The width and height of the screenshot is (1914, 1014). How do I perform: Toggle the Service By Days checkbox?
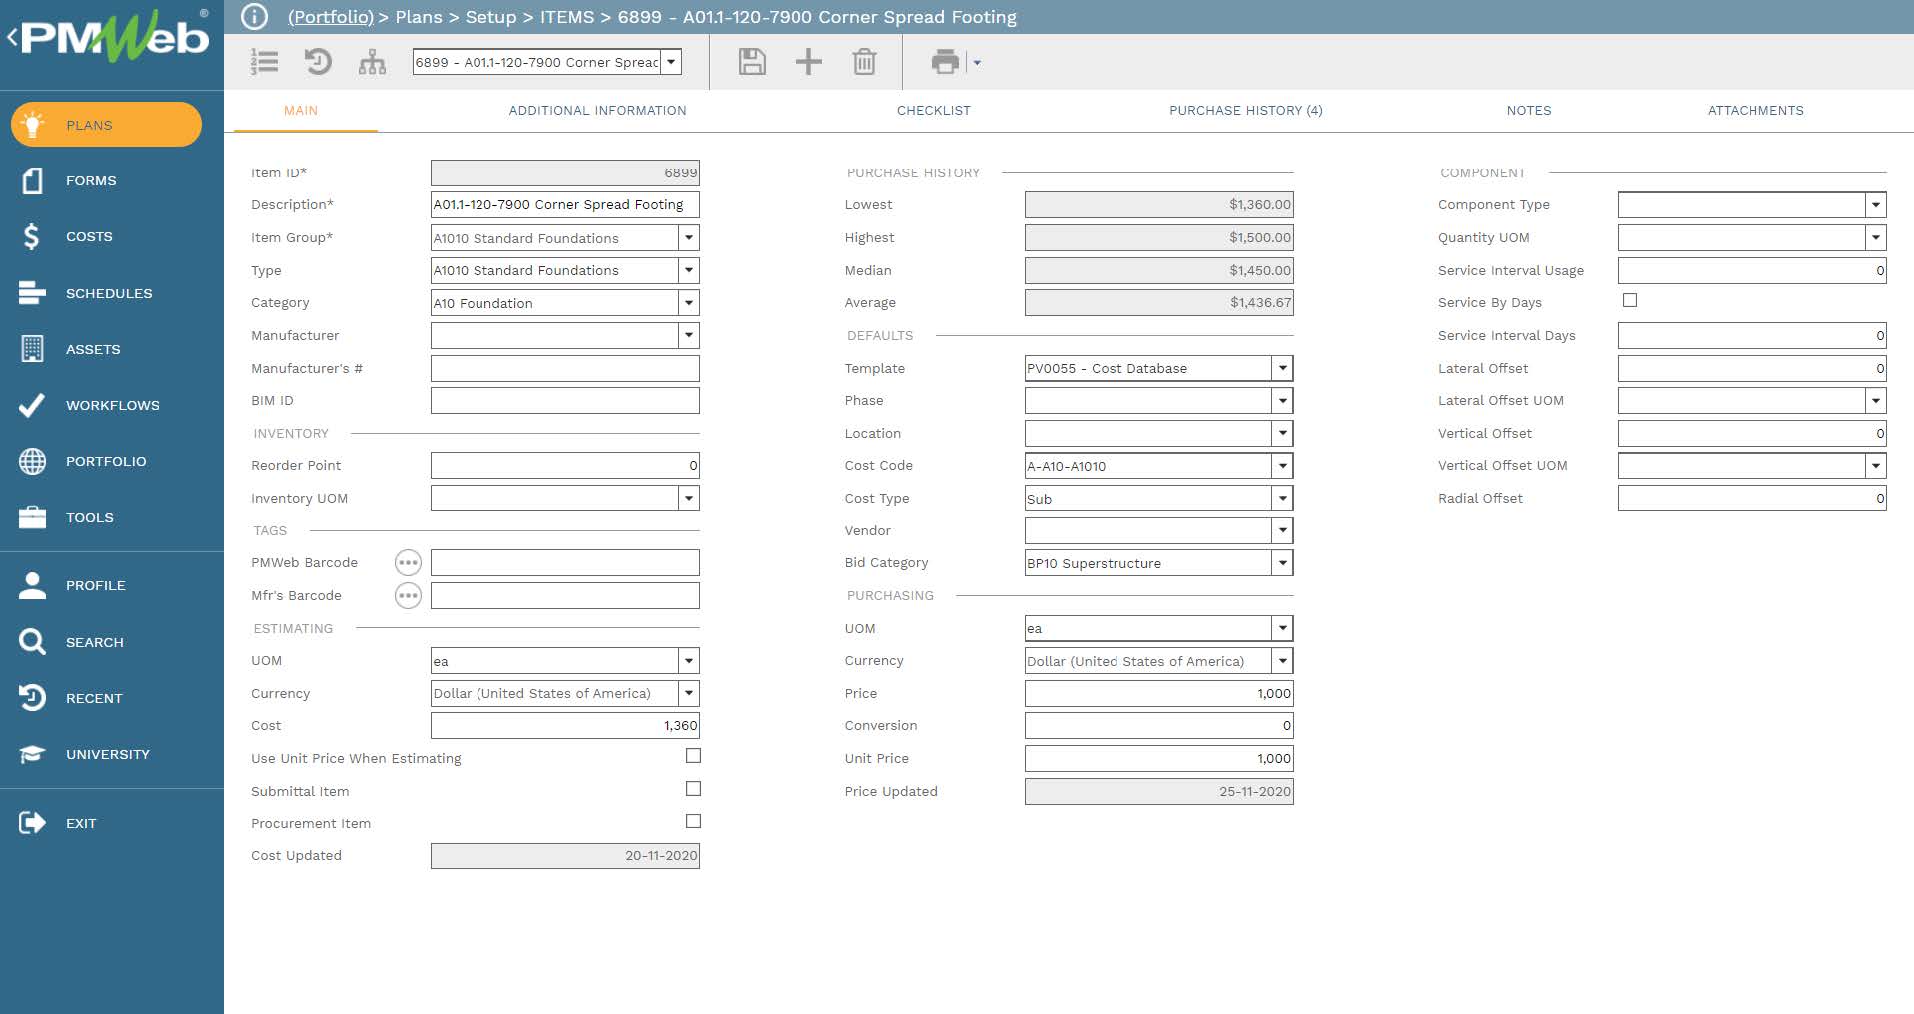pyautogui.click(x=1630, y=300)
